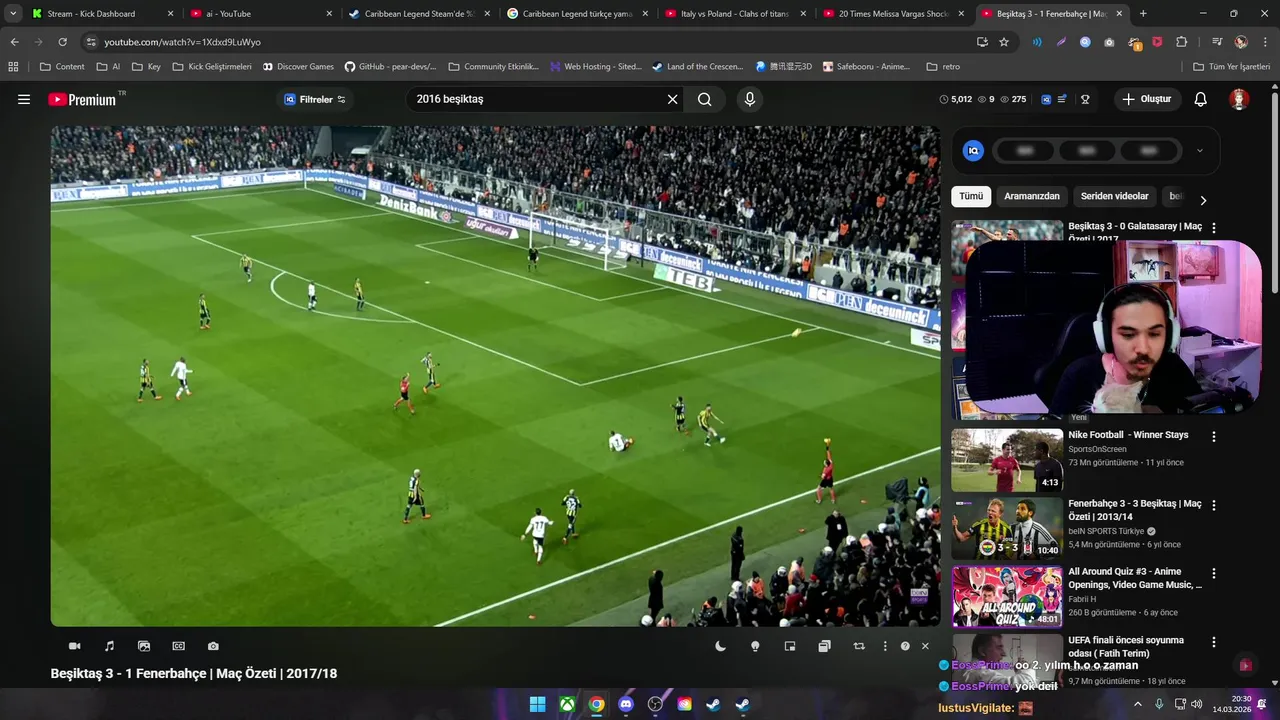Click the music note icon under the player
The width and height of the screenshot is (1280, 720).
click(109, 646)
